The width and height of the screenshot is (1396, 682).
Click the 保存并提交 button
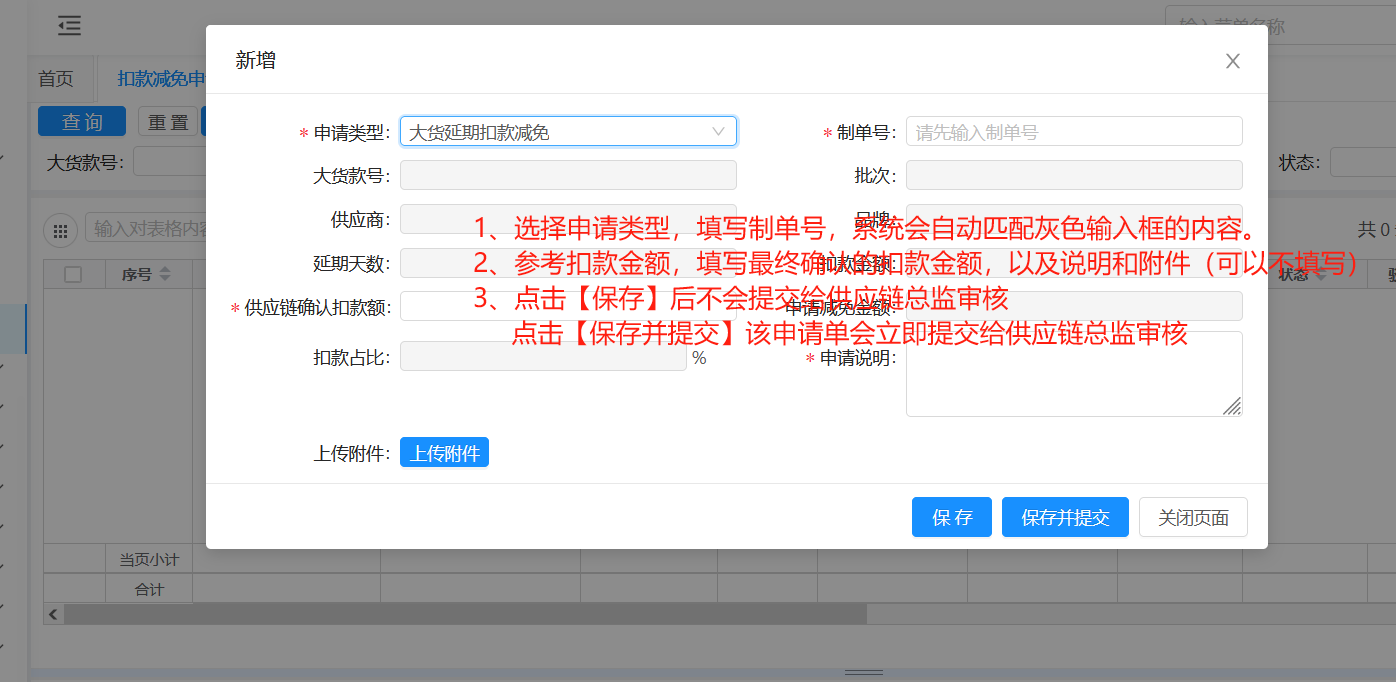[1065, 517]
